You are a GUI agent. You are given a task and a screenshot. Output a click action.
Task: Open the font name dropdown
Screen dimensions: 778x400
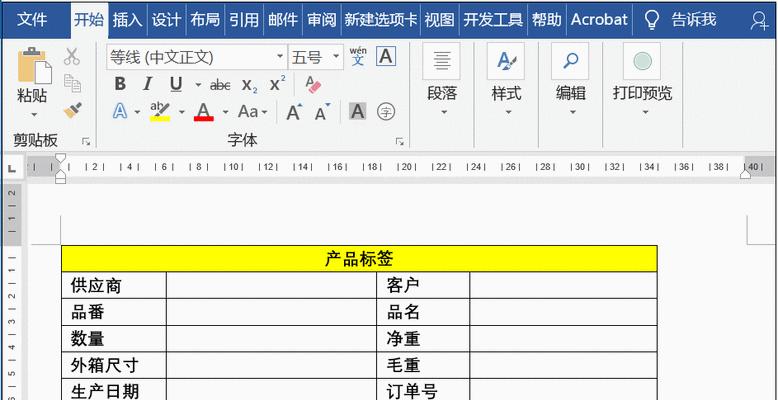click(x=279, y=57)
